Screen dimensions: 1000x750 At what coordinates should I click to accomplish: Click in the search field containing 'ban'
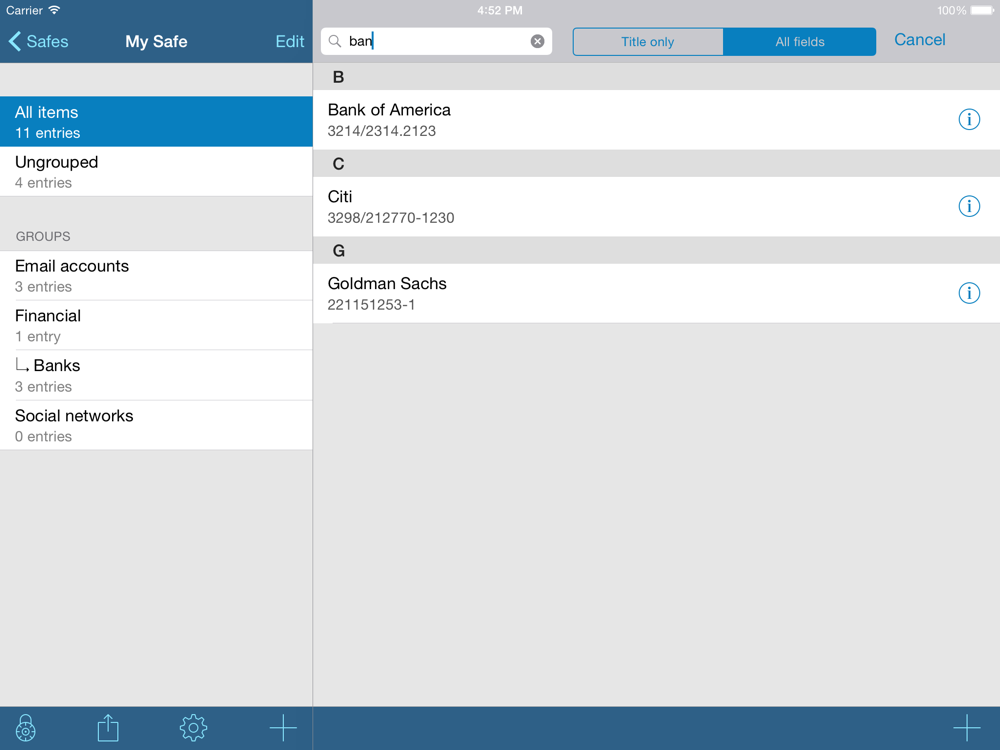click(436, 41)
